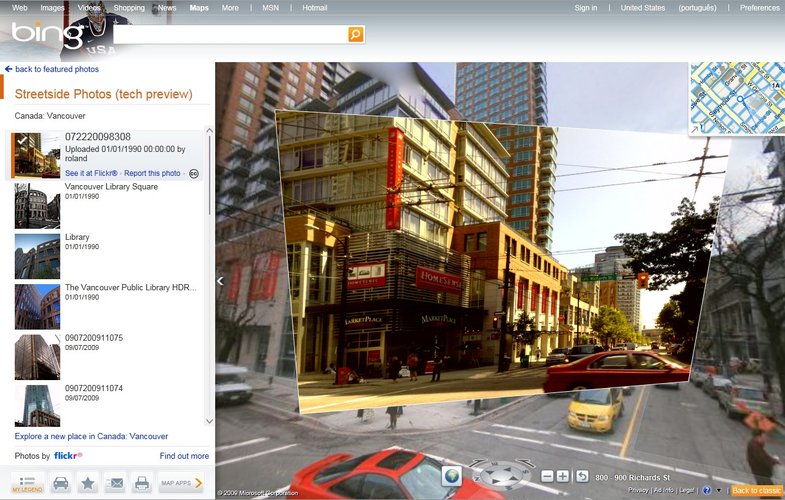Click the 800 - 900 Richards St label
Screen dimensions: 785x500
pos(632,477)
